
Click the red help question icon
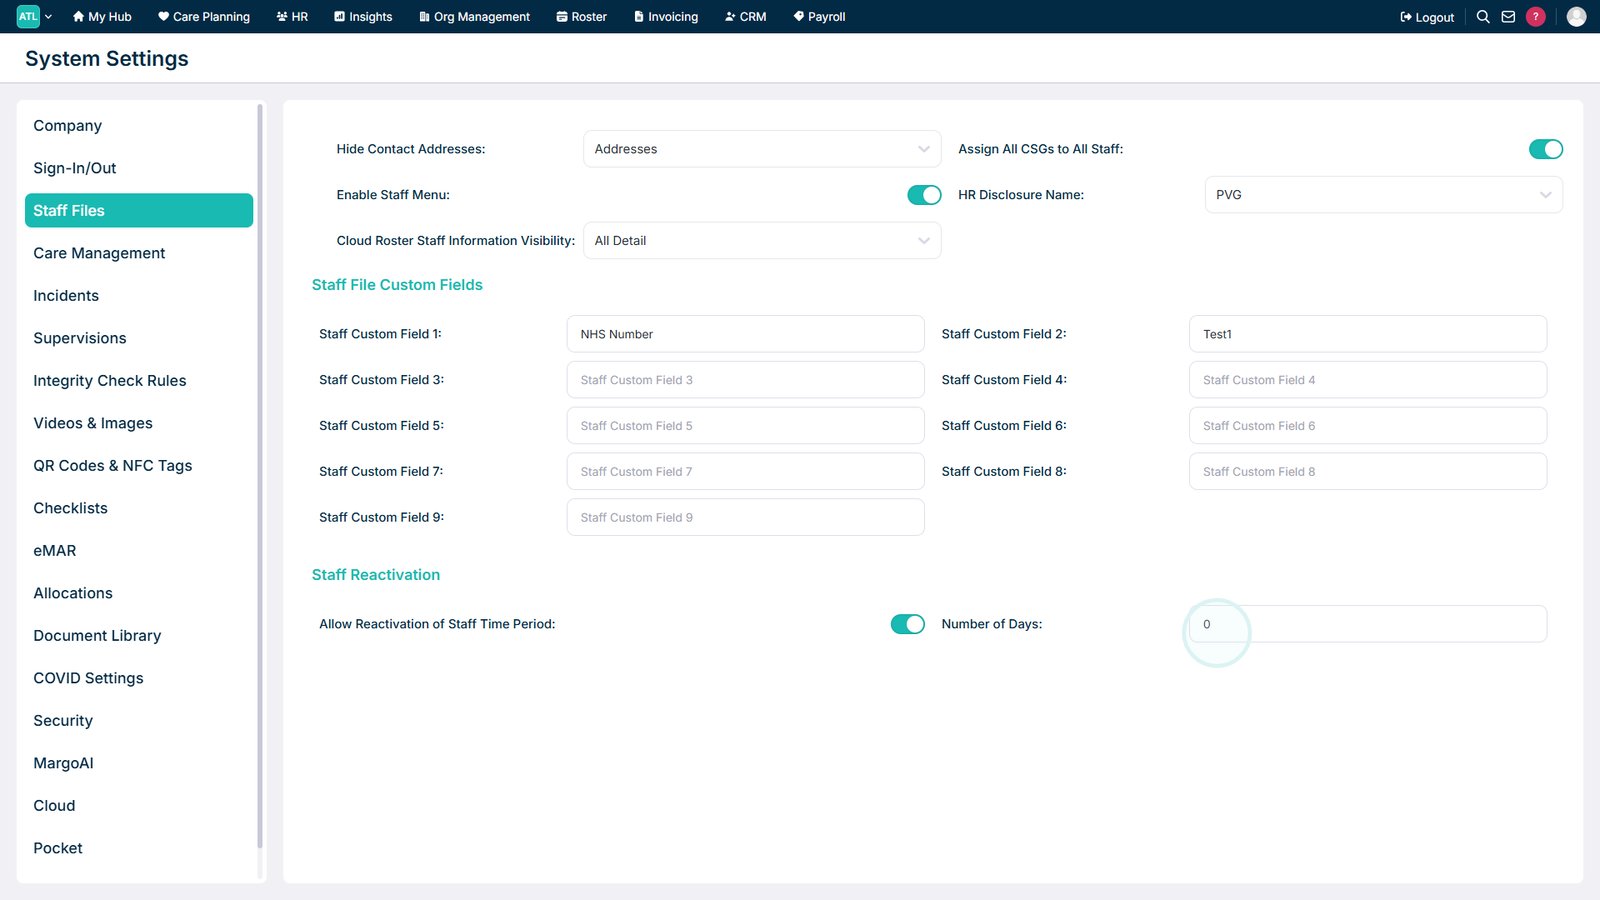[x=1536, y=17]
